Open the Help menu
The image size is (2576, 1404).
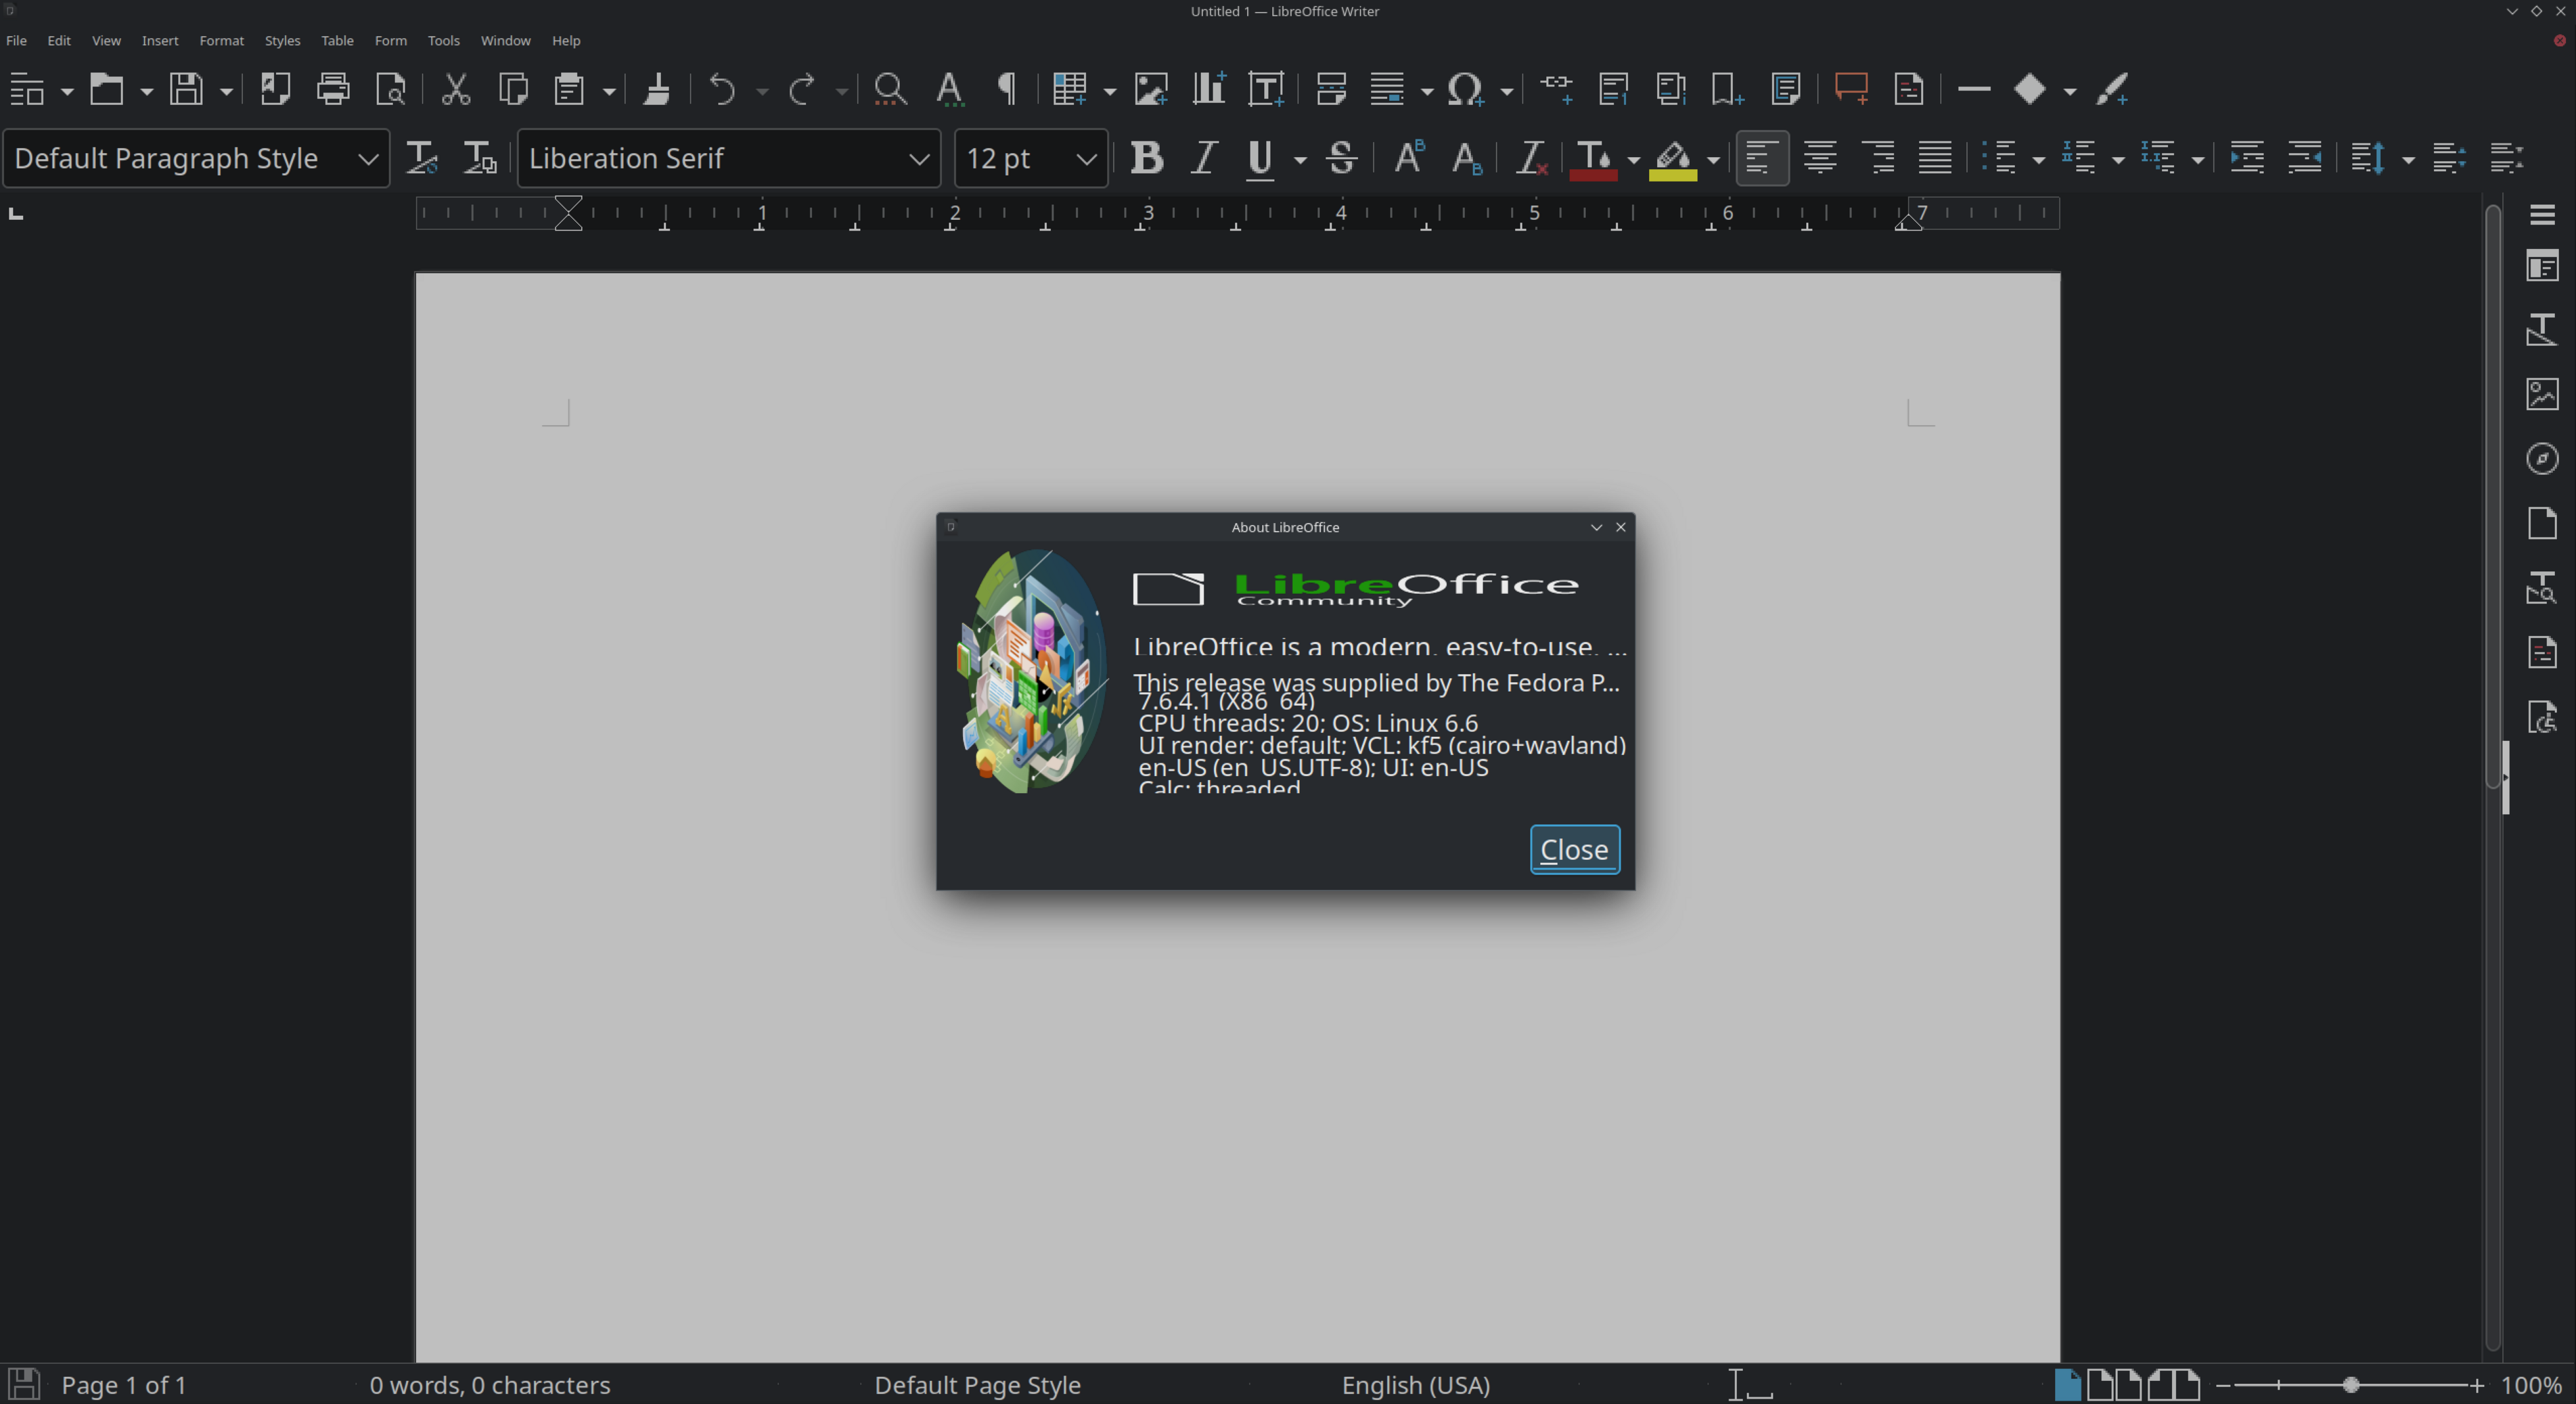point(566,41)
